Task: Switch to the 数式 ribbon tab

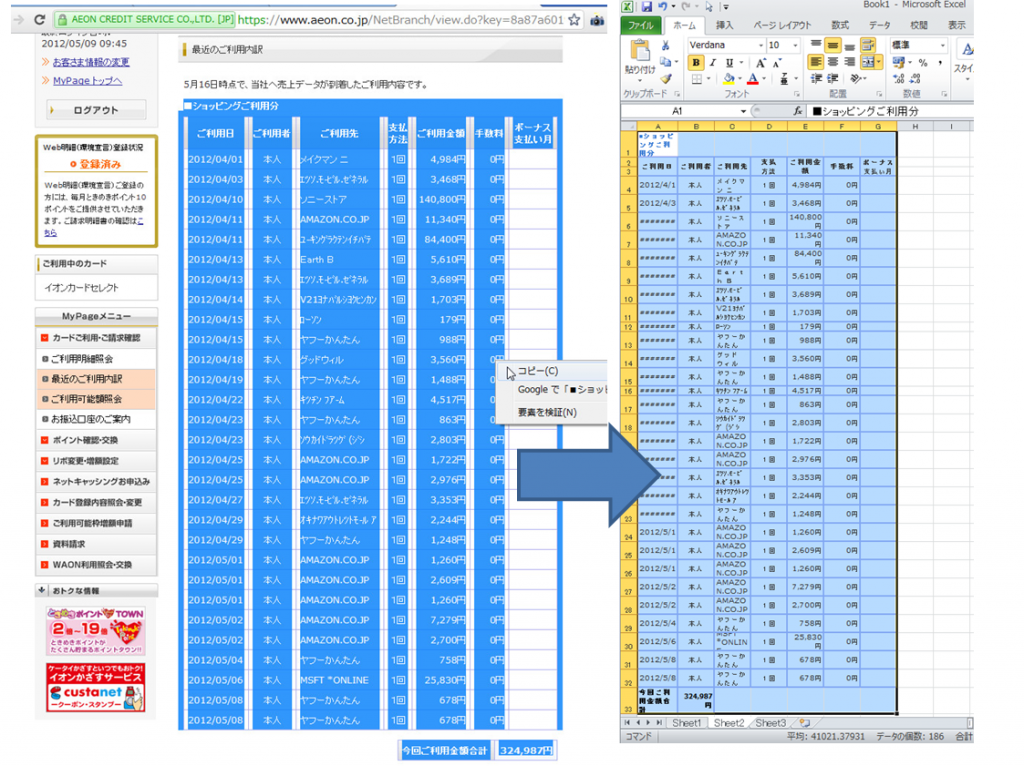Action: pyautogui.click(x=840, y=25)
